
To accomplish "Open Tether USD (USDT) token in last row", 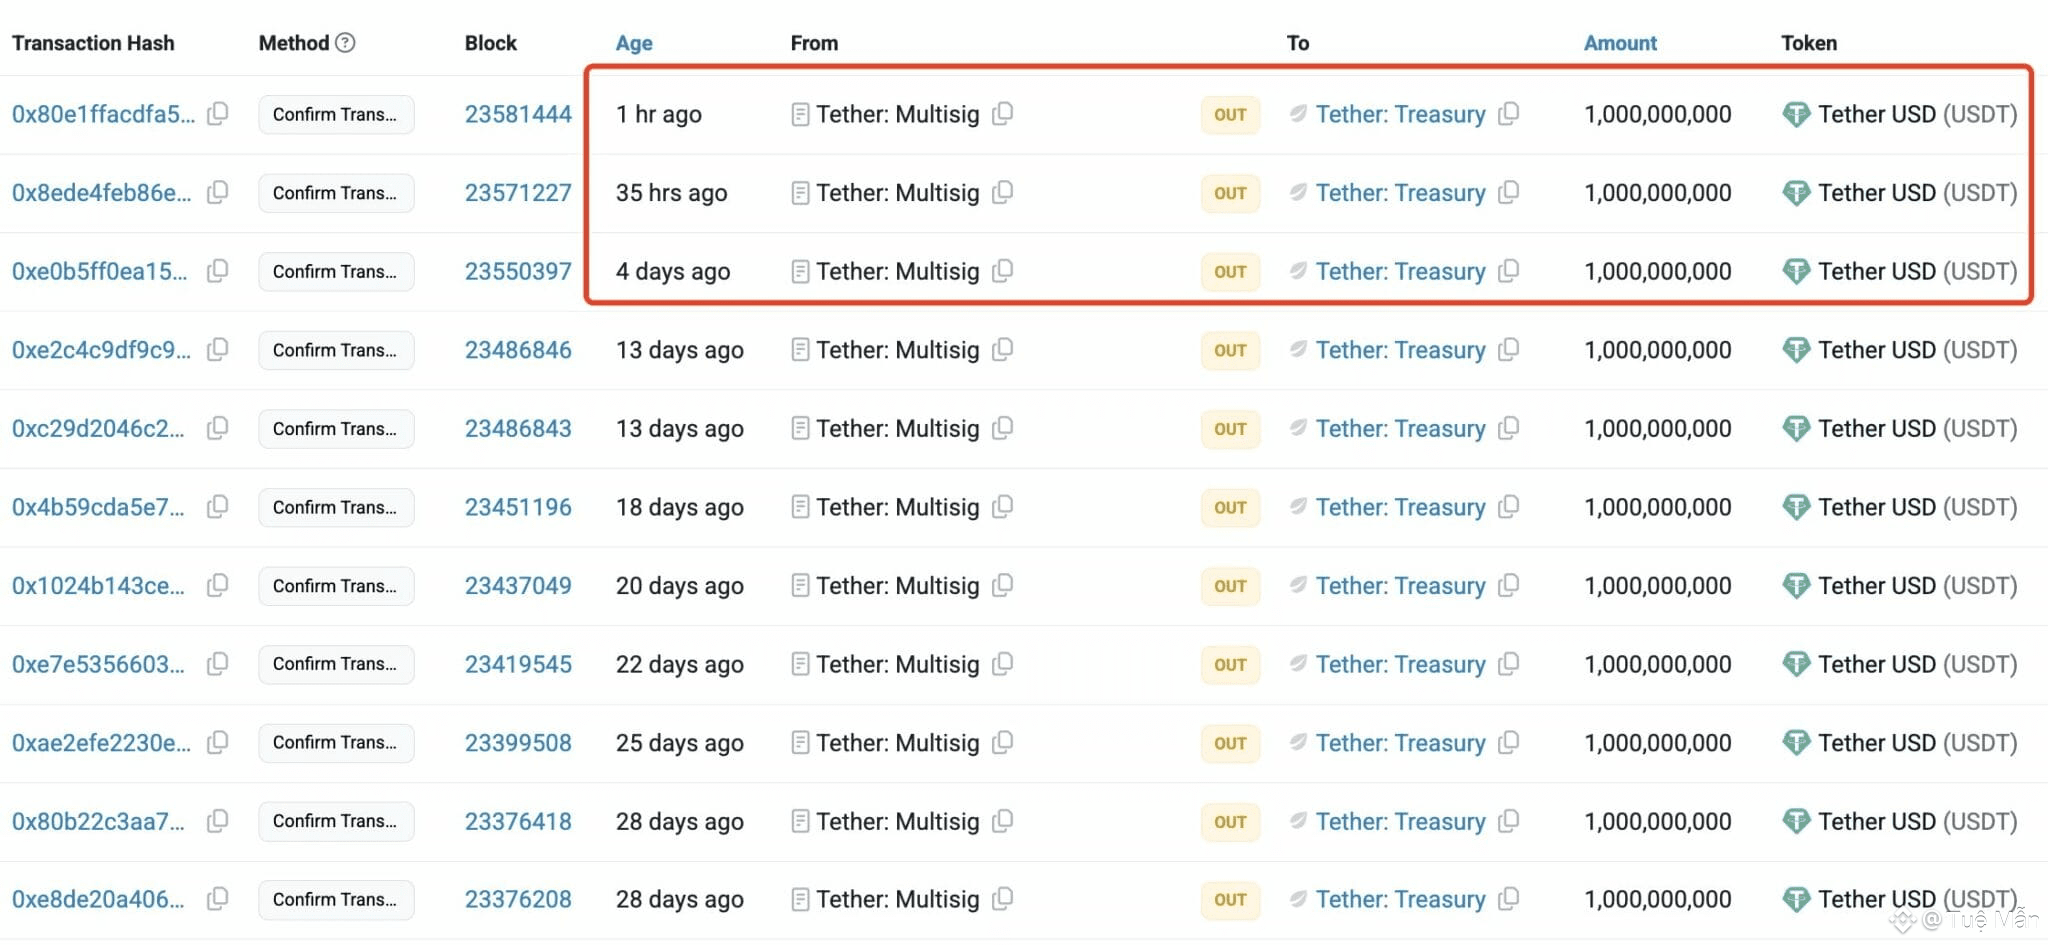I will tap(1917, 899).
